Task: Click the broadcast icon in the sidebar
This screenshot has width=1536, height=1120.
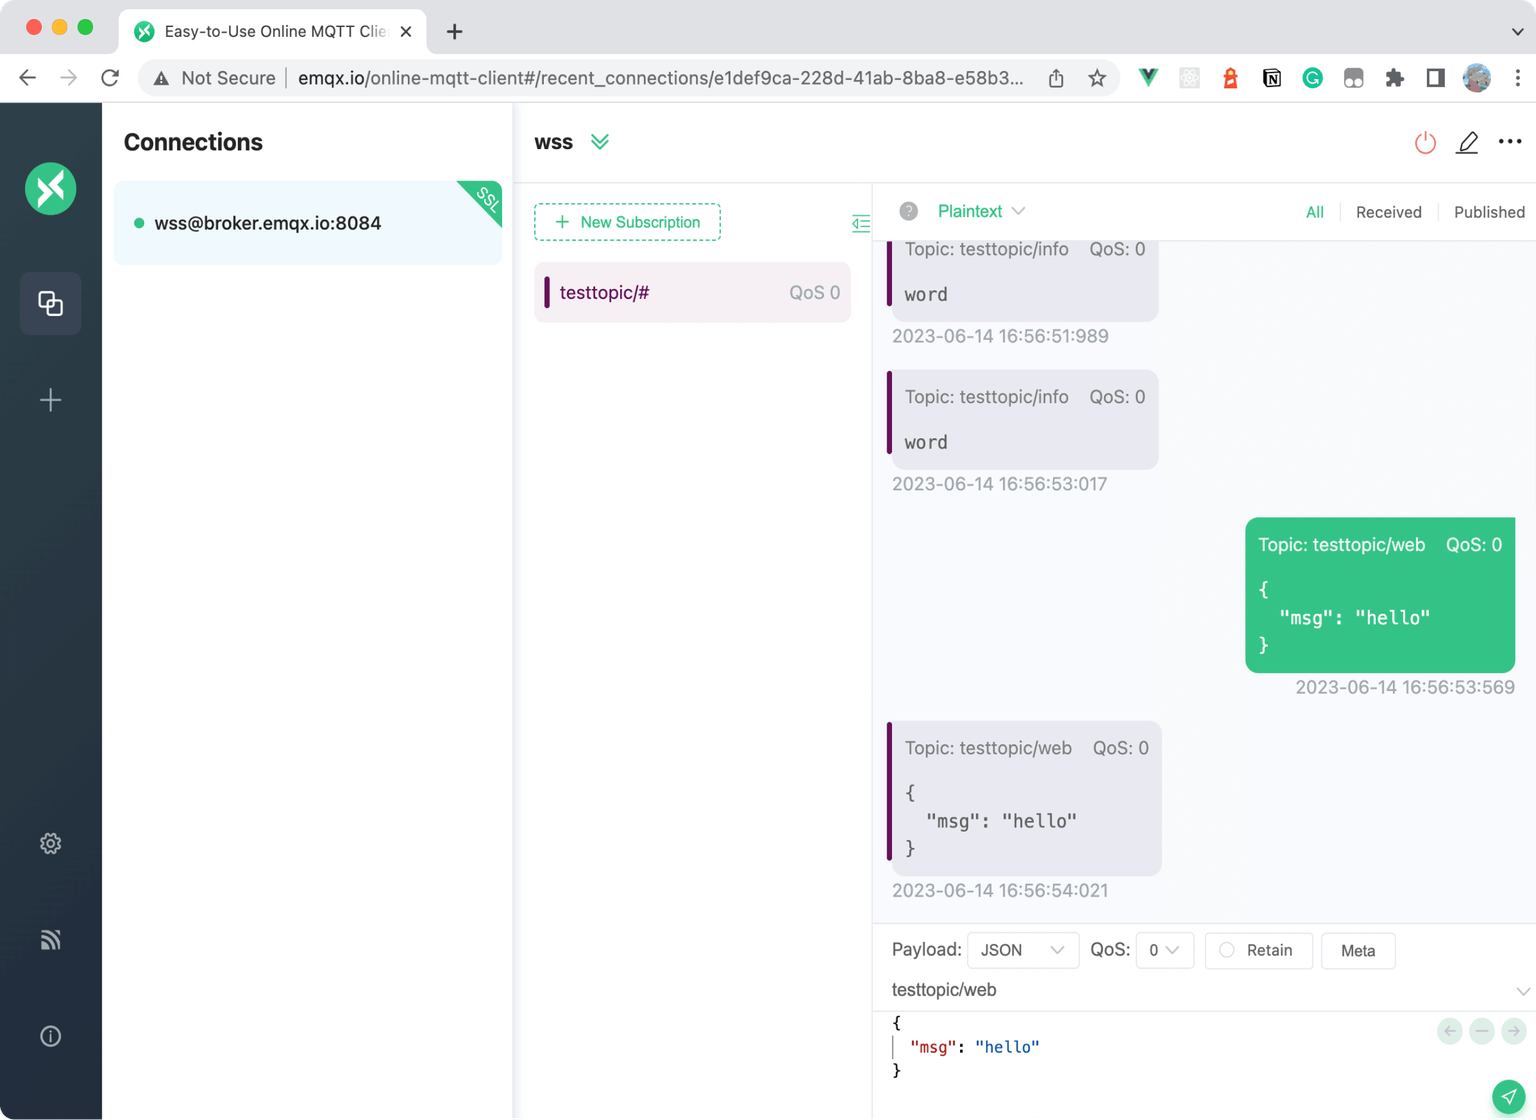Action: (50, 939)
